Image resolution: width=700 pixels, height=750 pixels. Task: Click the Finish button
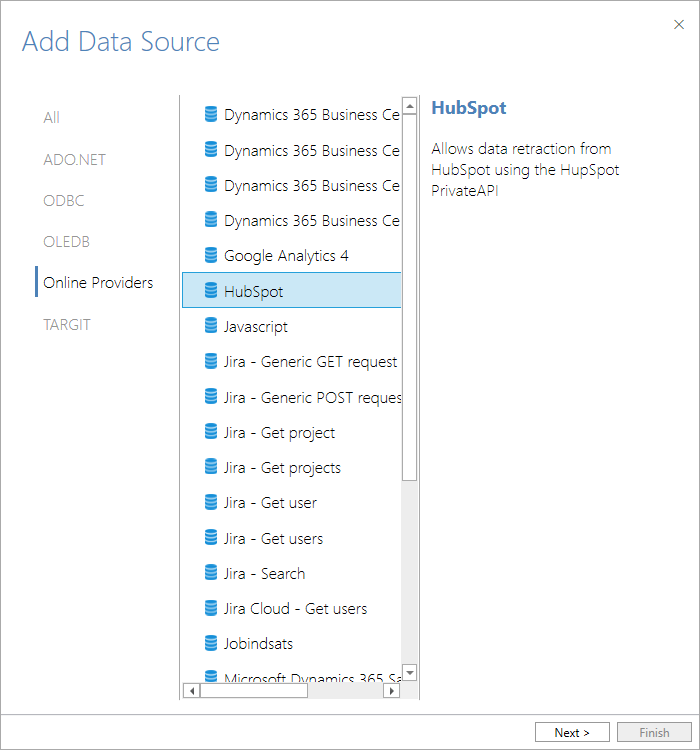click(654, 732)
